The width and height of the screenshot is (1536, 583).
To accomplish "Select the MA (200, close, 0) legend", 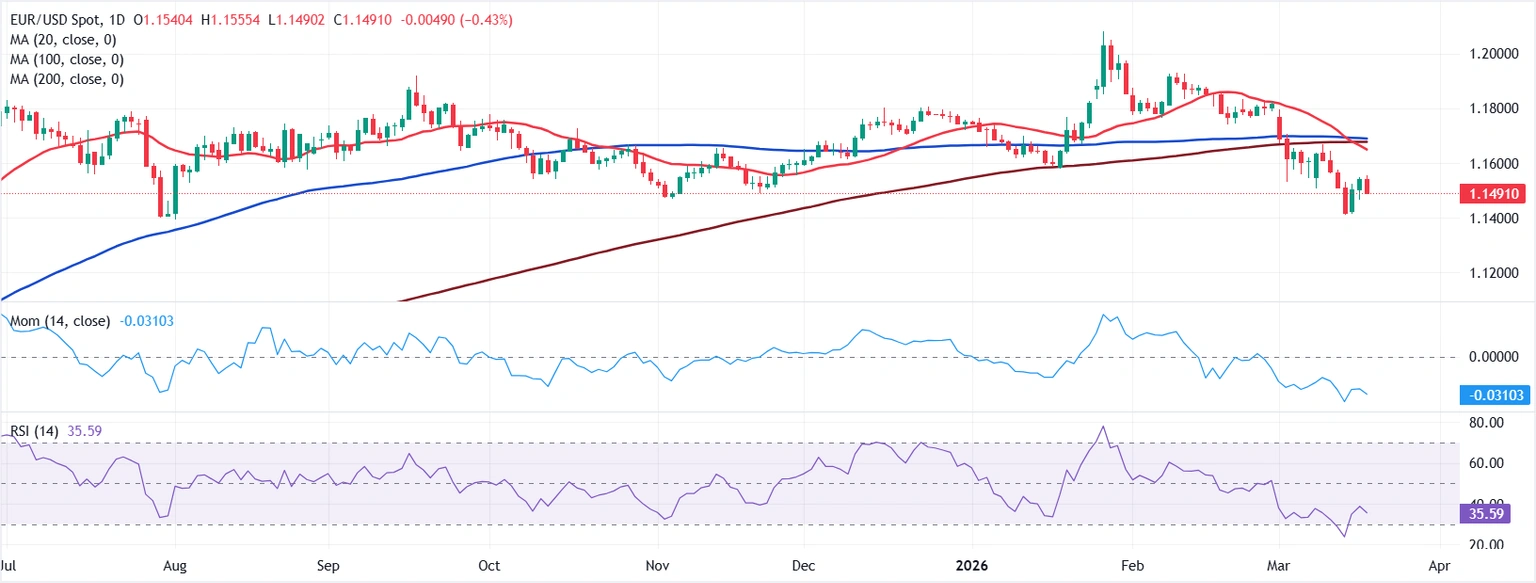I will click(69, 79).
